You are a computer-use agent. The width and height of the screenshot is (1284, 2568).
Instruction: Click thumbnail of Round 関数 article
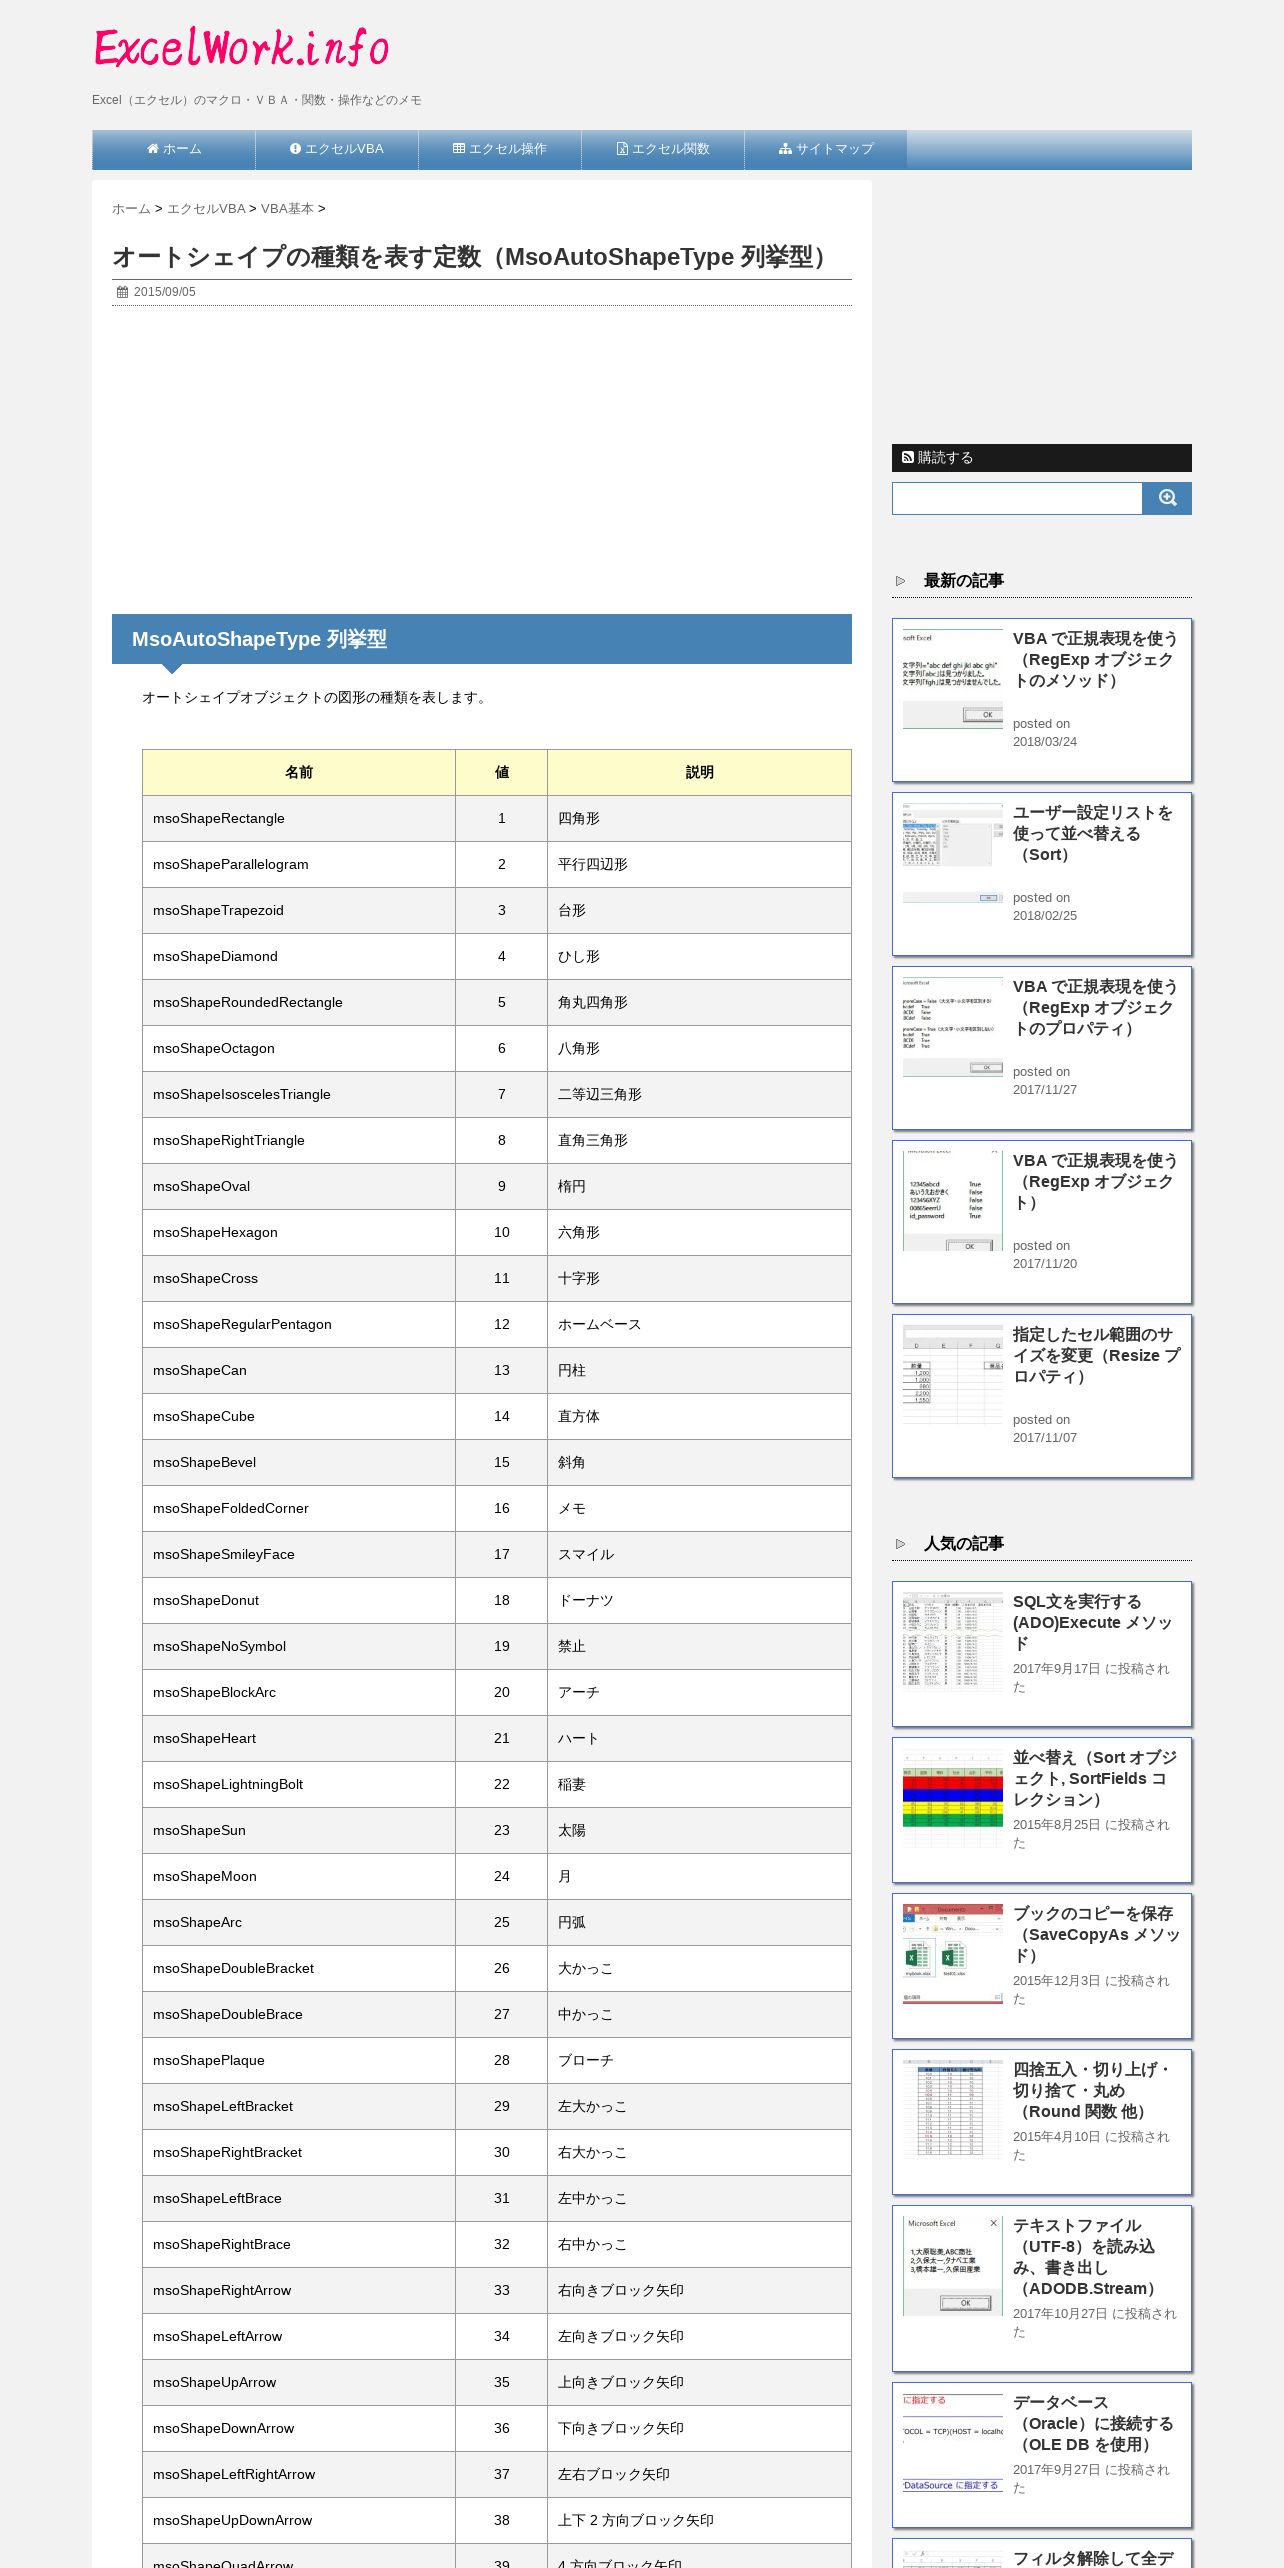point(953,2110)
